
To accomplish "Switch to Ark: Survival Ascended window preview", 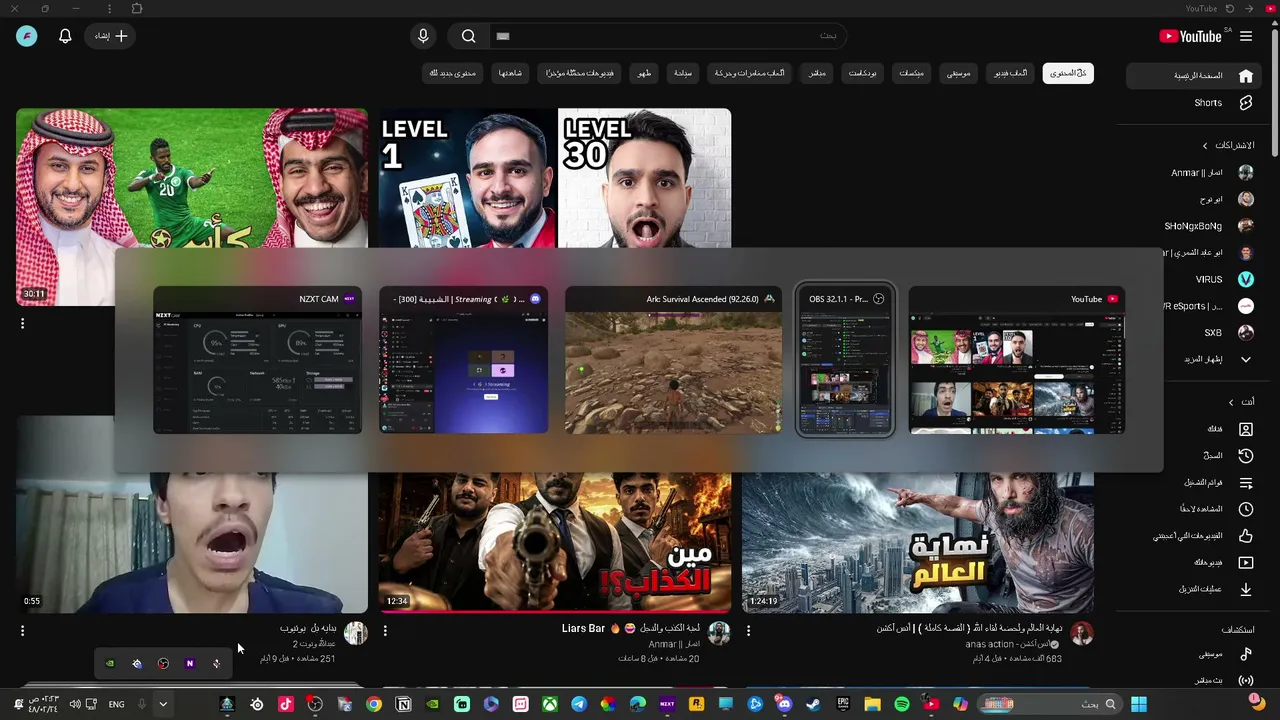I will [x=673, y=362].
